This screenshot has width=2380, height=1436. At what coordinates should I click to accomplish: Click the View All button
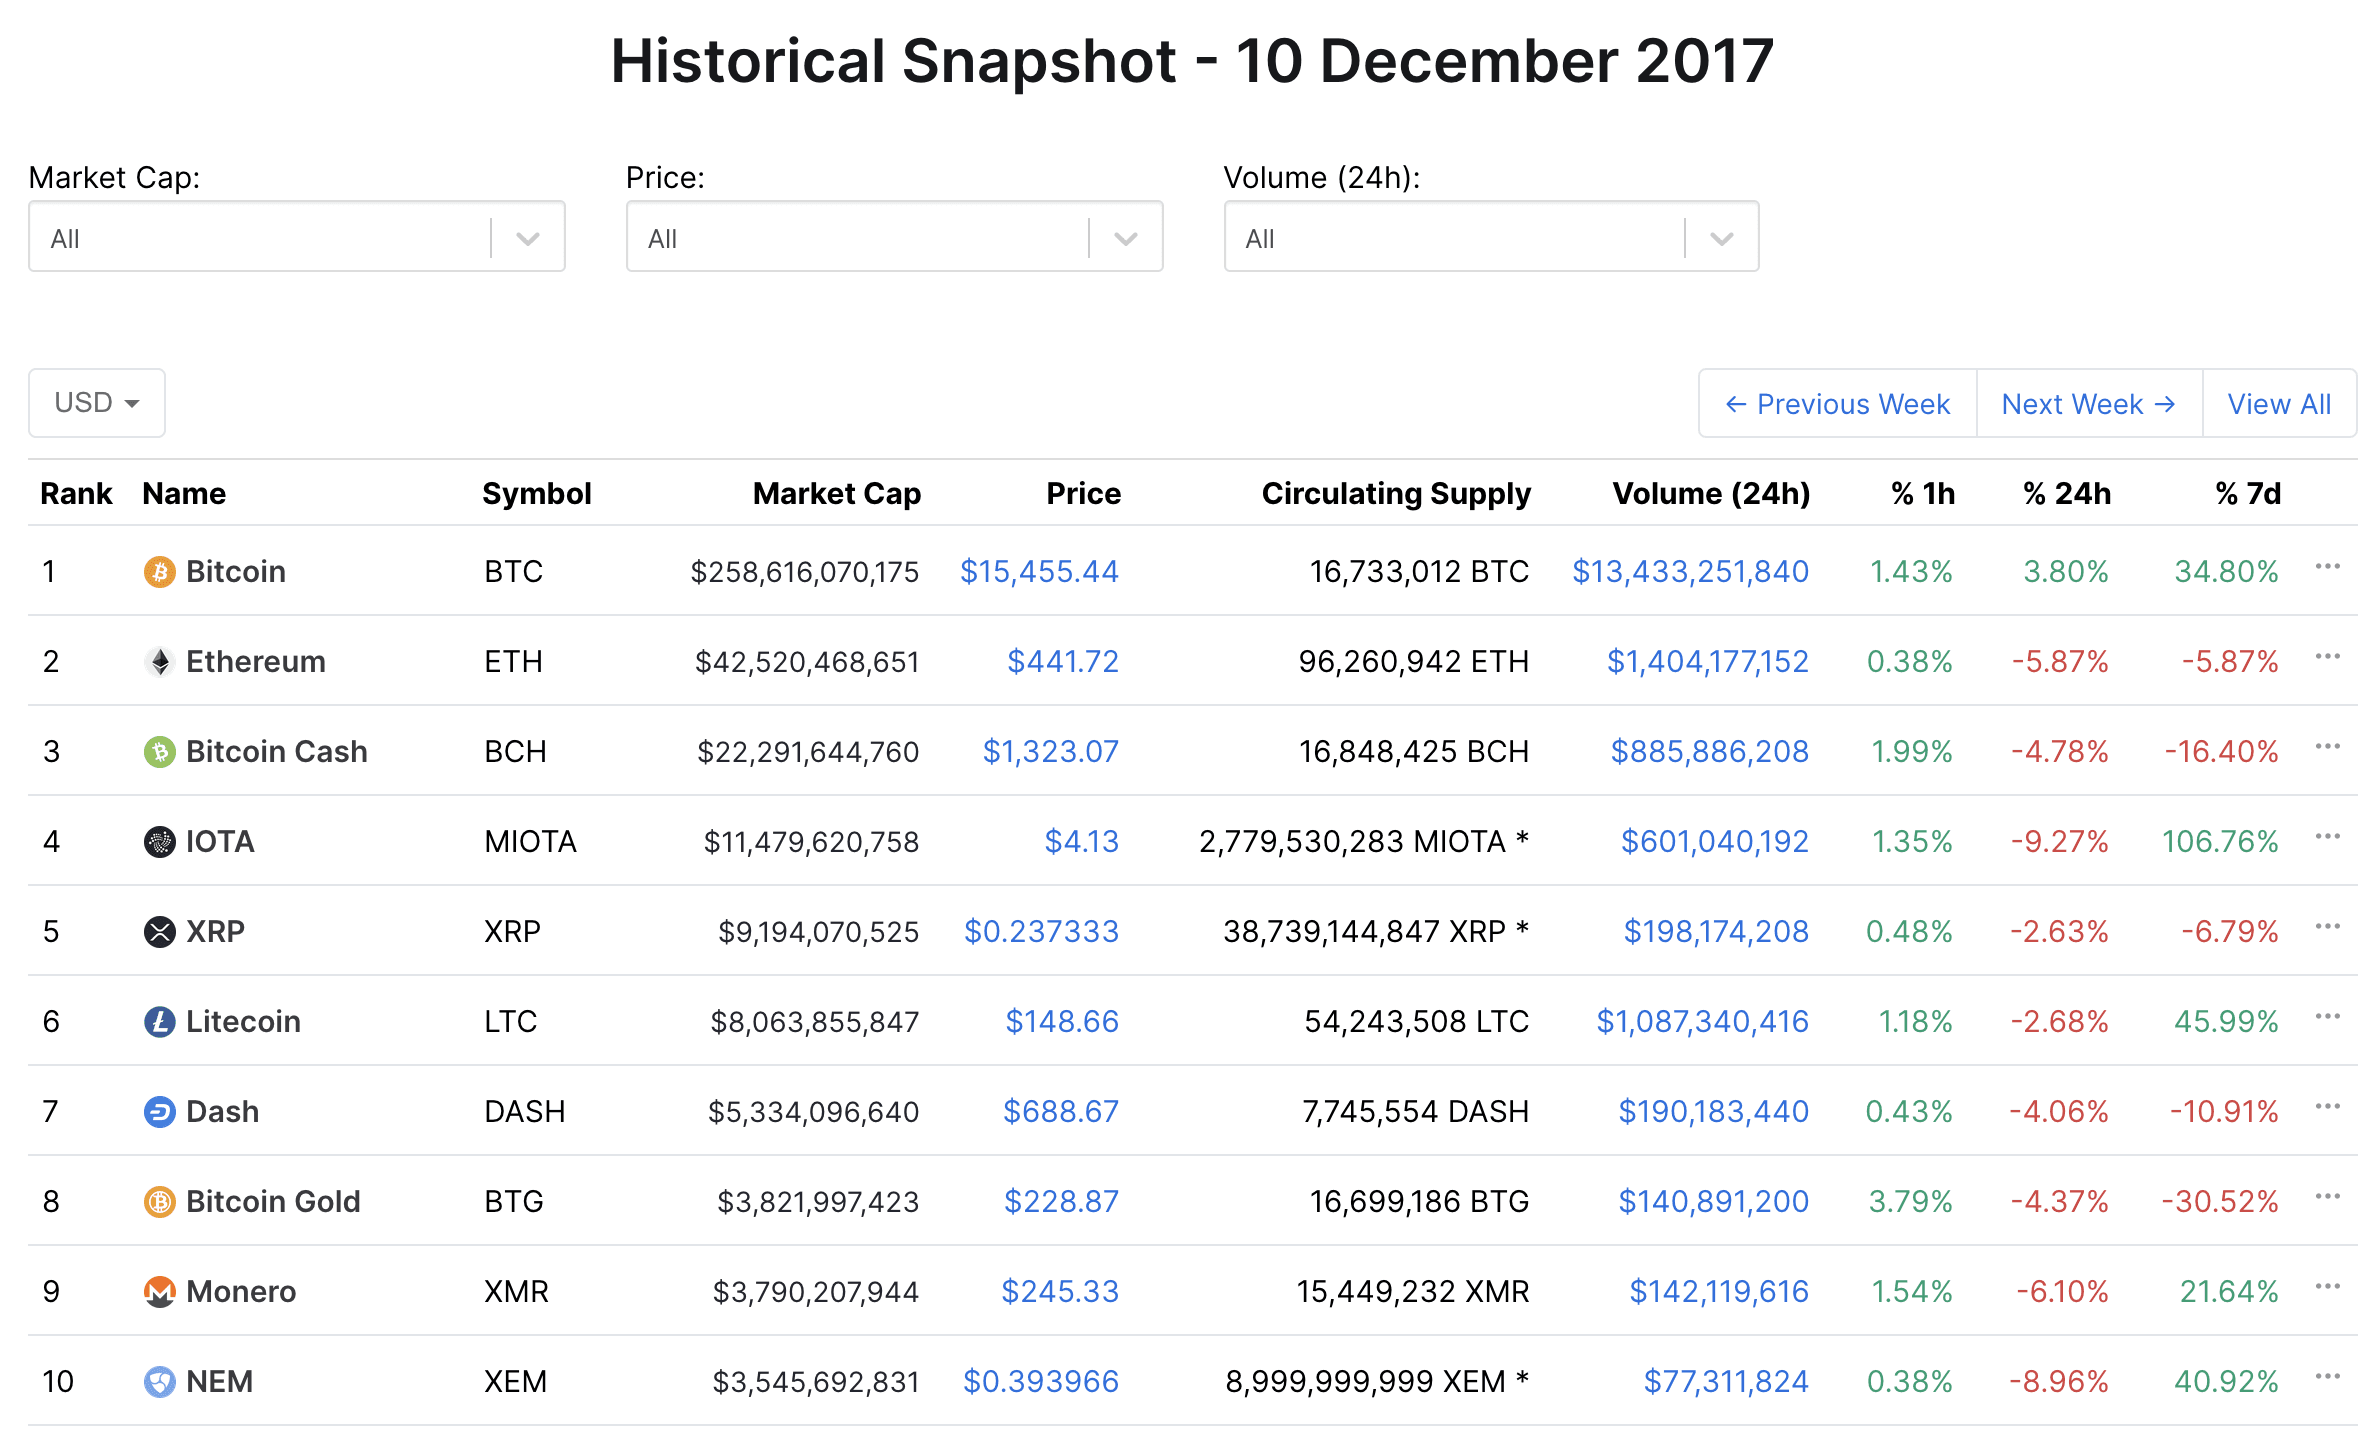(2279, 404)
